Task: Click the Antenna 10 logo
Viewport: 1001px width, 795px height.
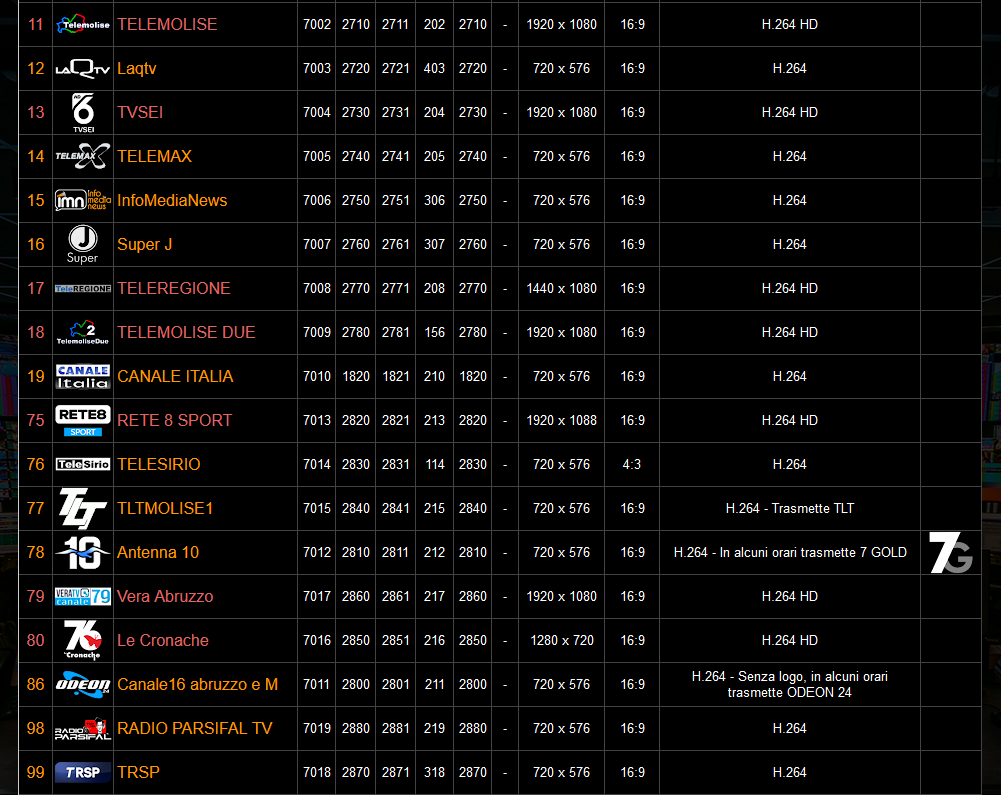Action: 83,552
